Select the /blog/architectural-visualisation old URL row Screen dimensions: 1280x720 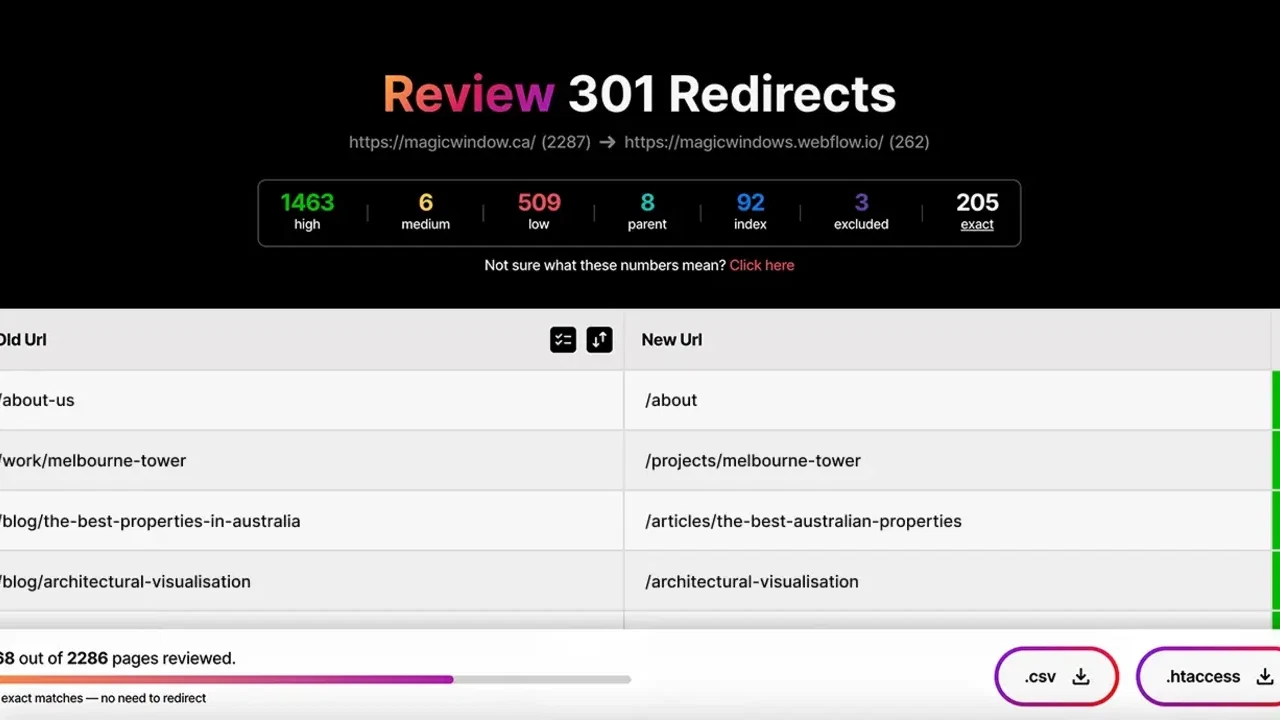[125, 582]
